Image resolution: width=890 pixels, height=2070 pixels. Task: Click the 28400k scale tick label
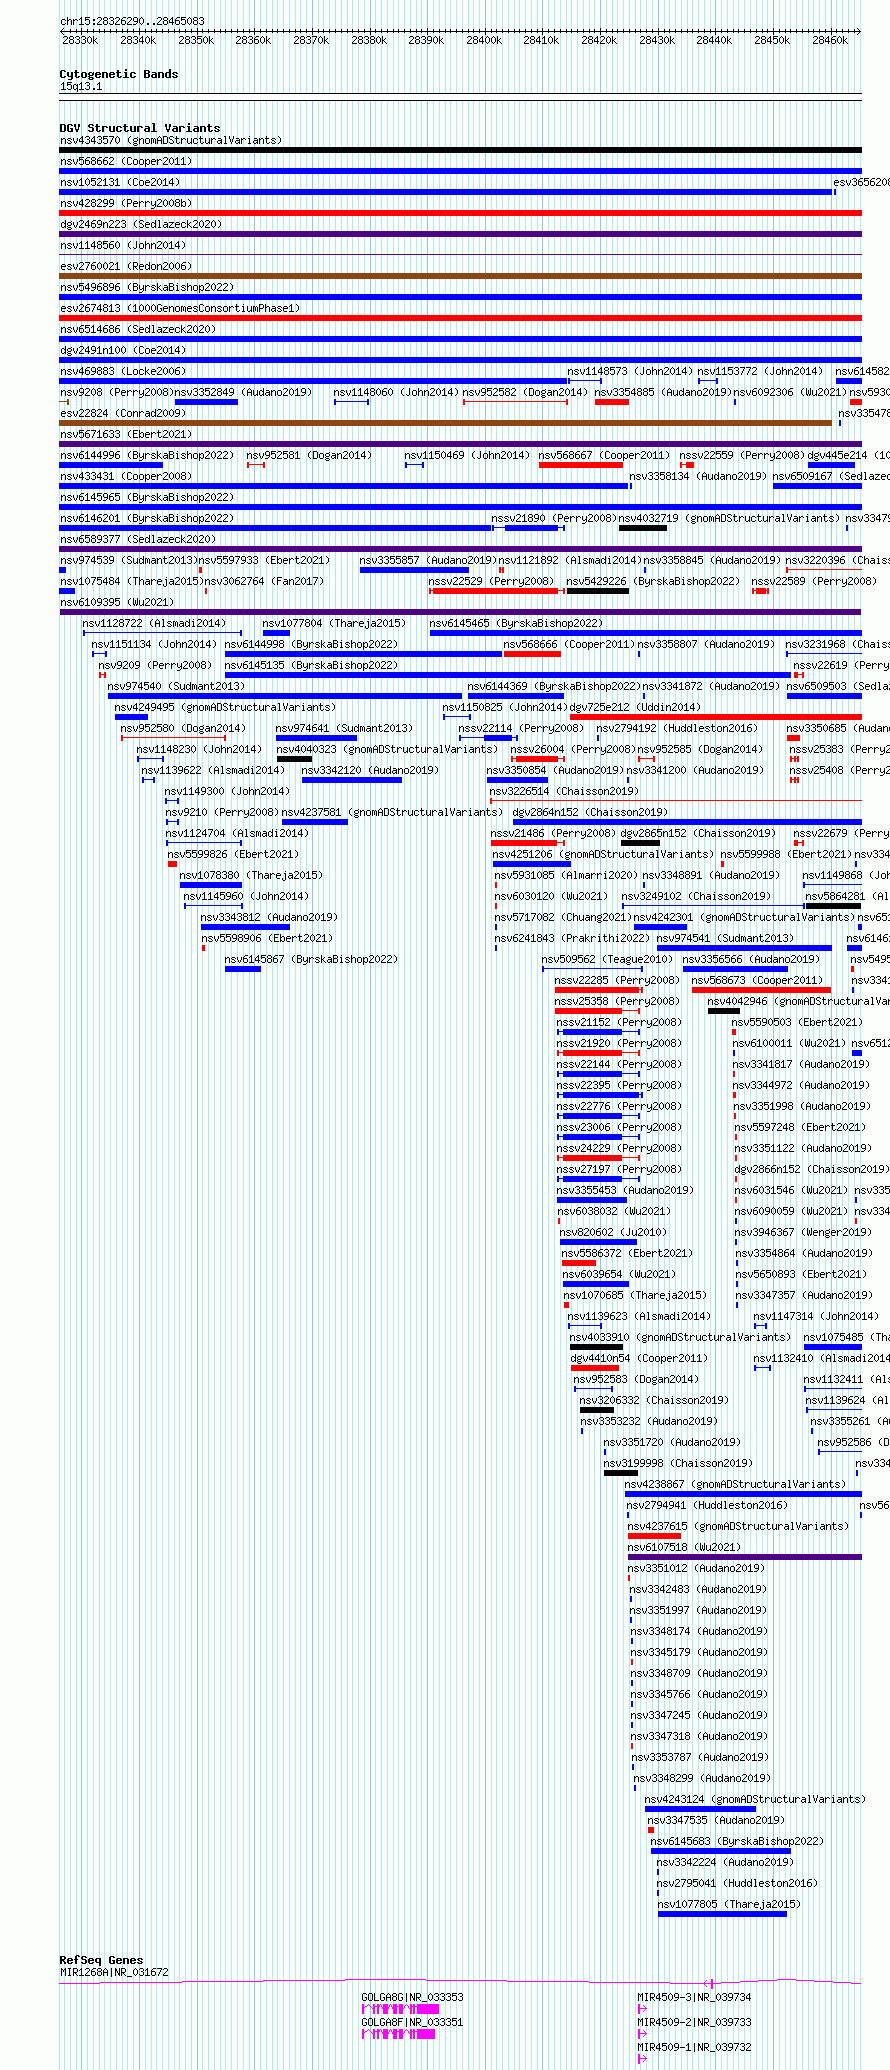tap(484, 40)
